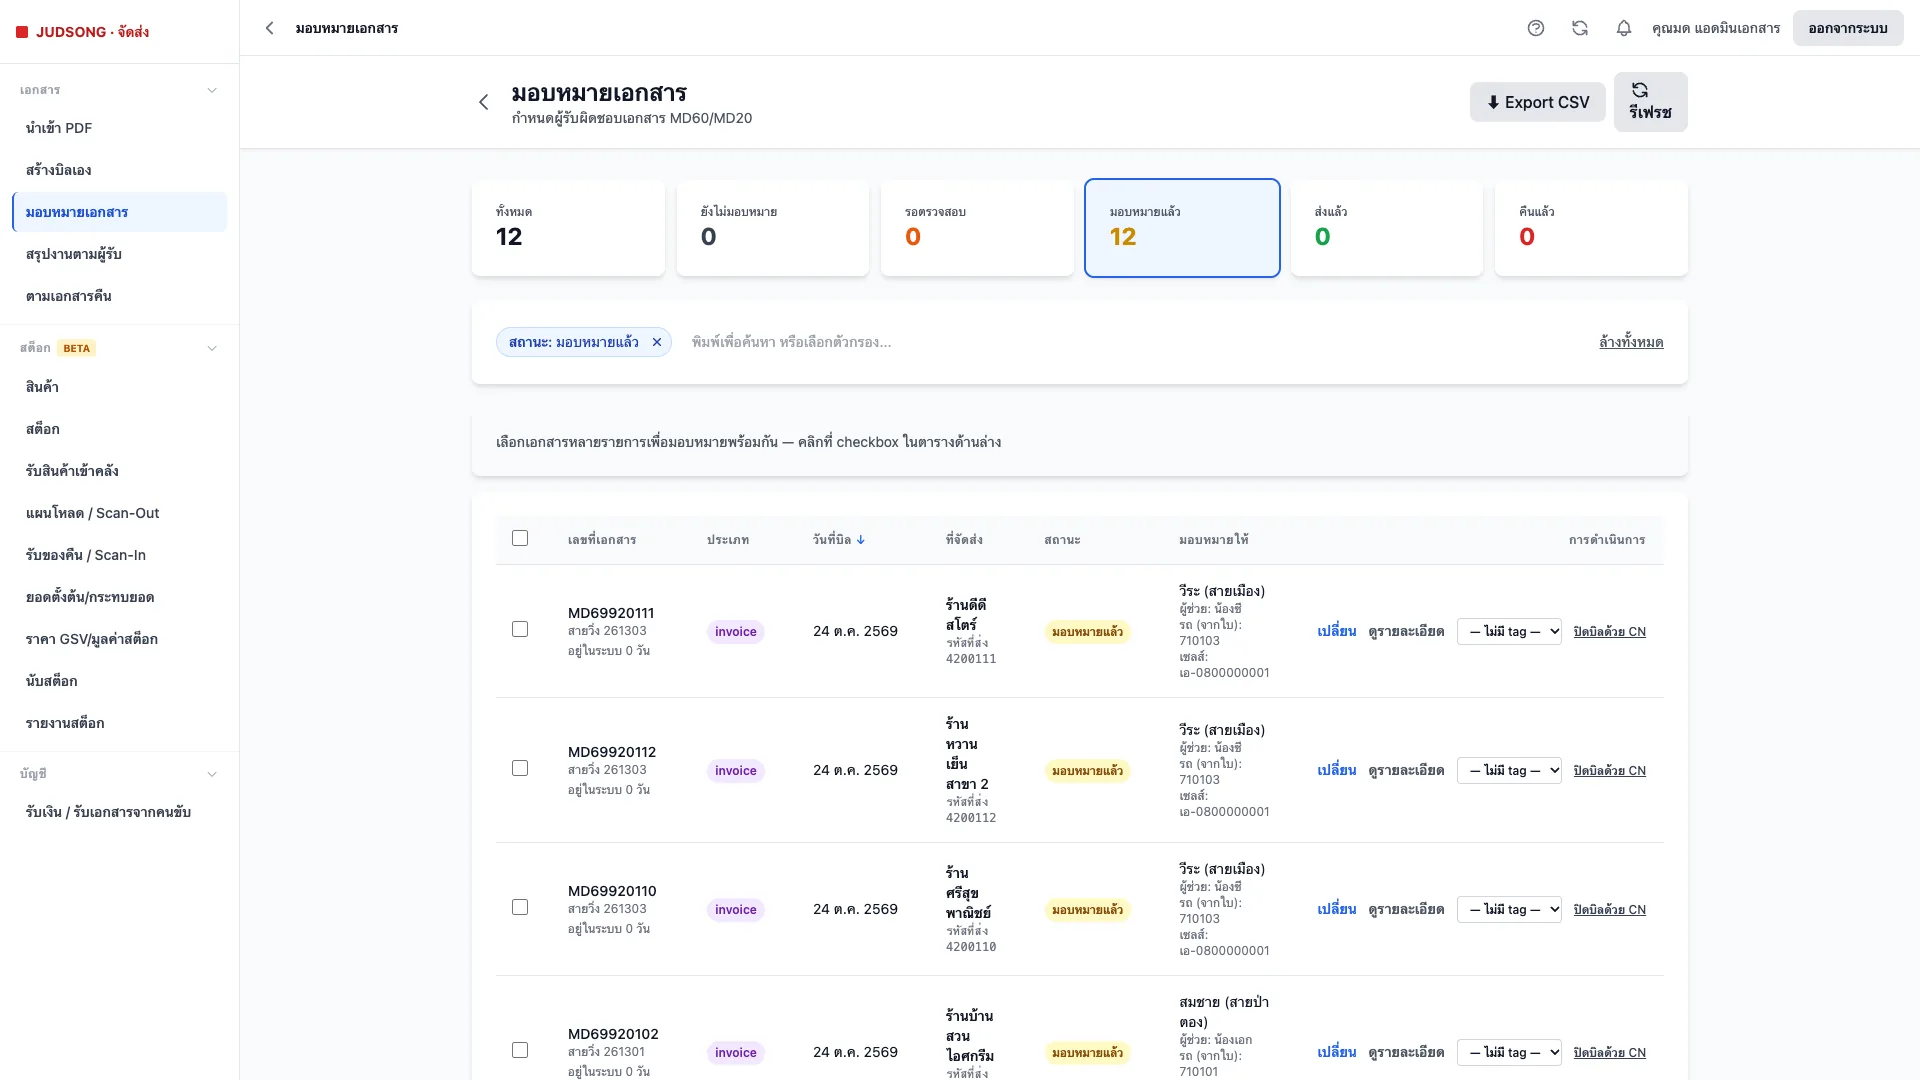
Task: Click the top bar back arrow
Action: click(269, 28)
